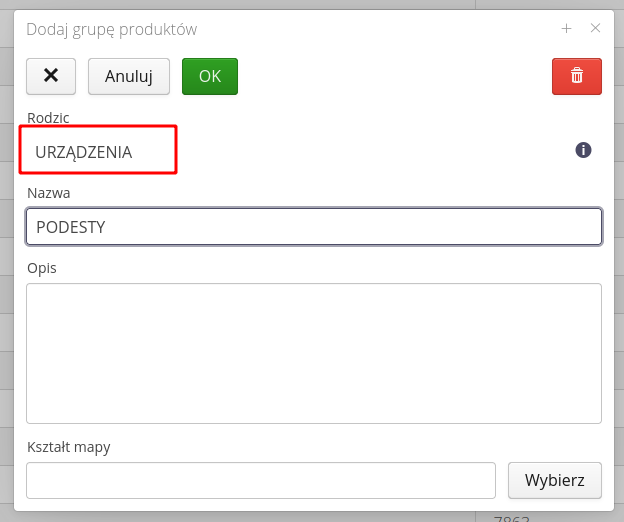Click the plus icon in dialog header
This screenshot has height=522, width=624.
click(566, 29)
